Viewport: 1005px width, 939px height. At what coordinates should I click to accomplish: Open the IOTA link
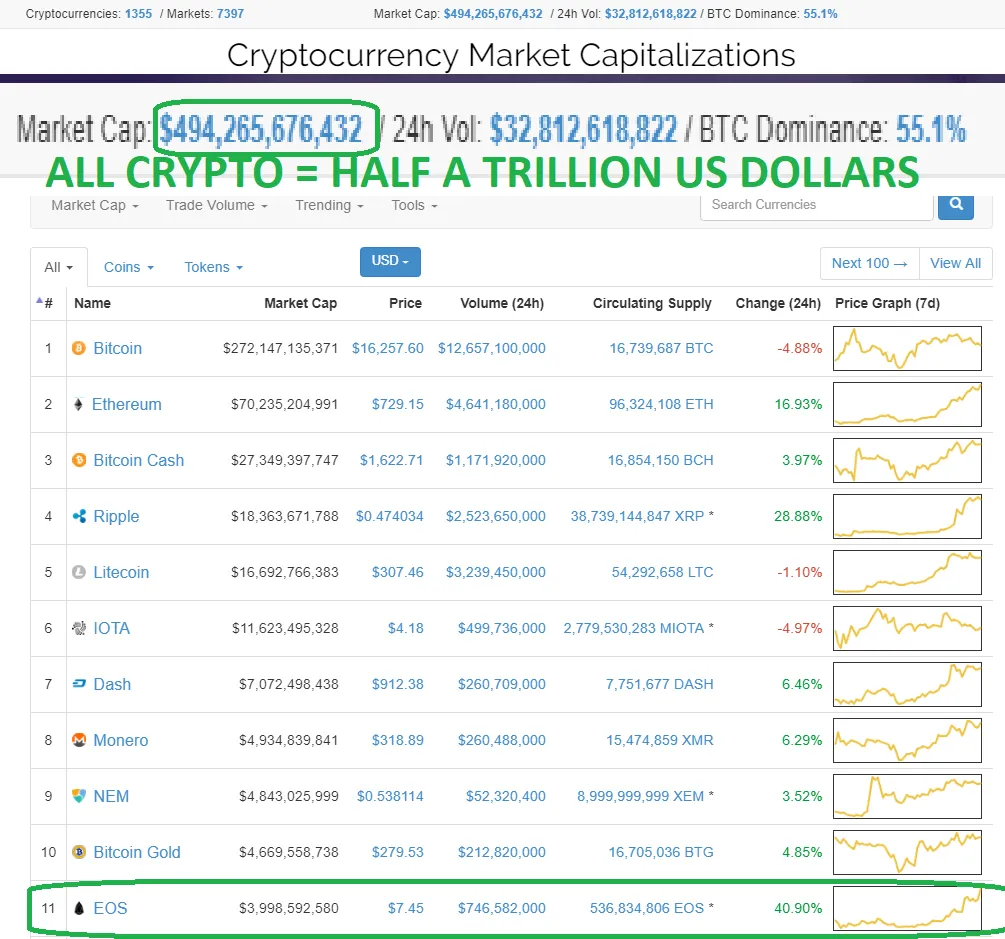112,628
